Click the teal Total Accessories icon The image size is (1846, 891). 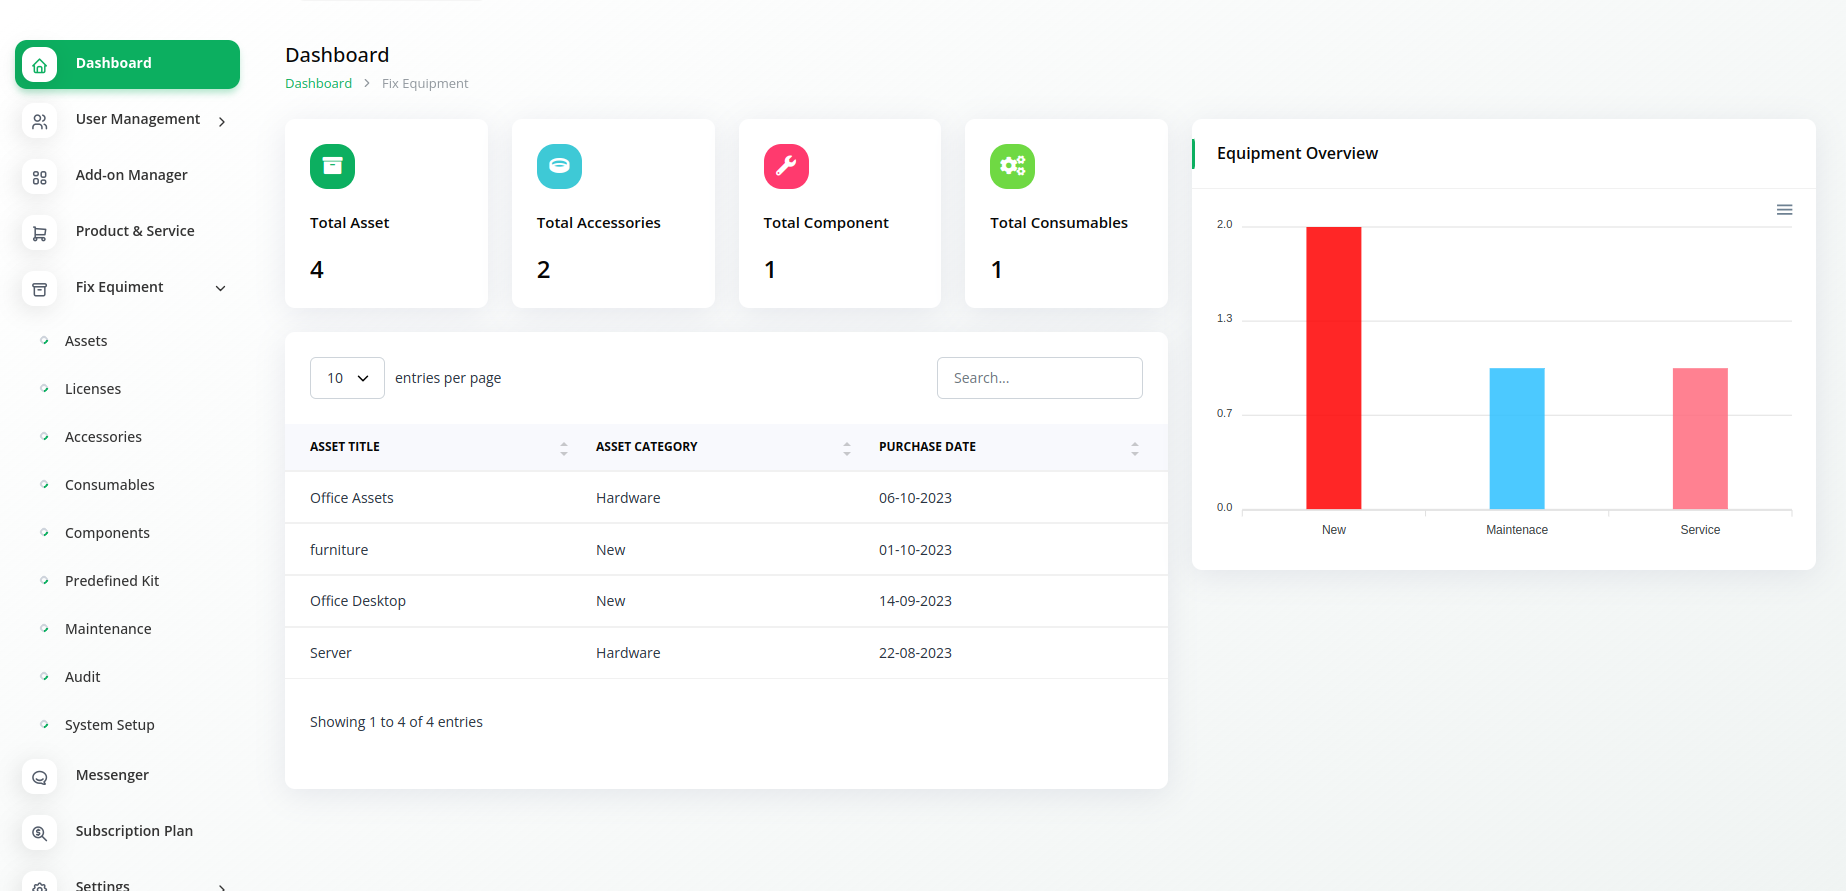click(559, 166)
